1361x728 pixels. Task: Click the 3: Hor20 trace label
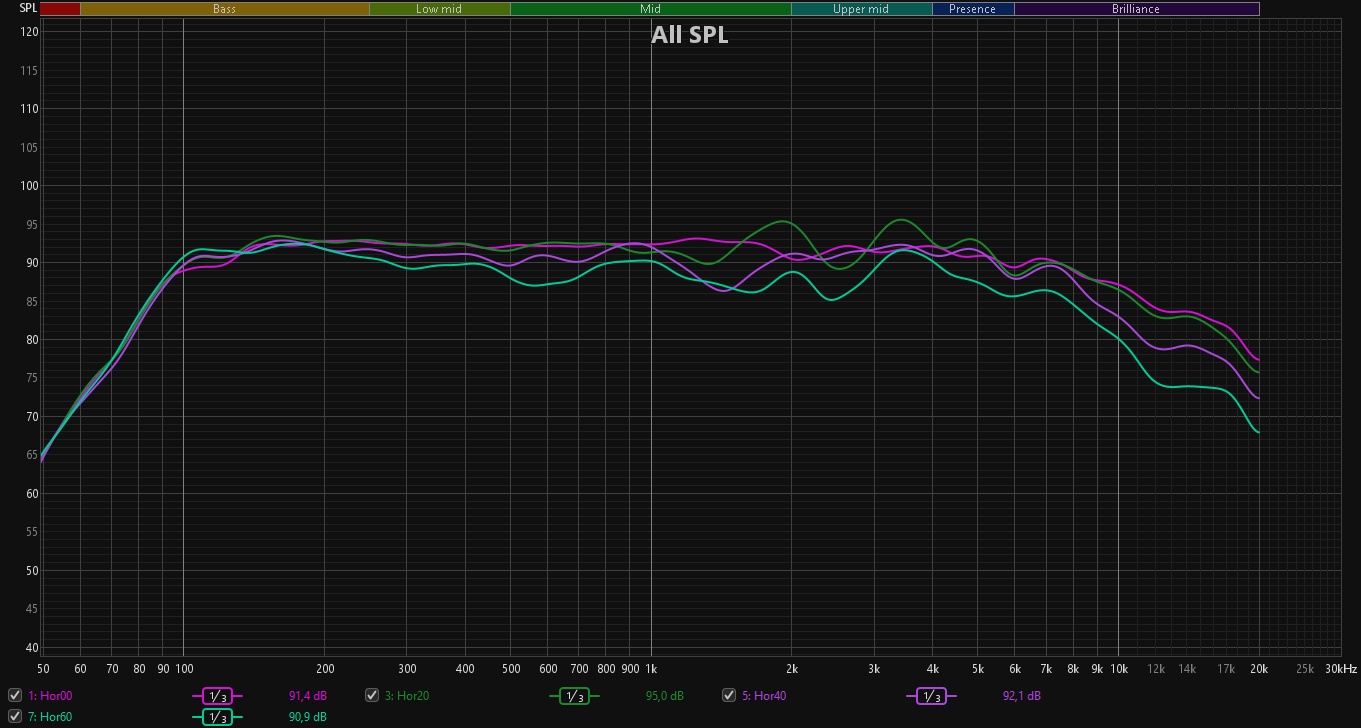pos(407,696)
